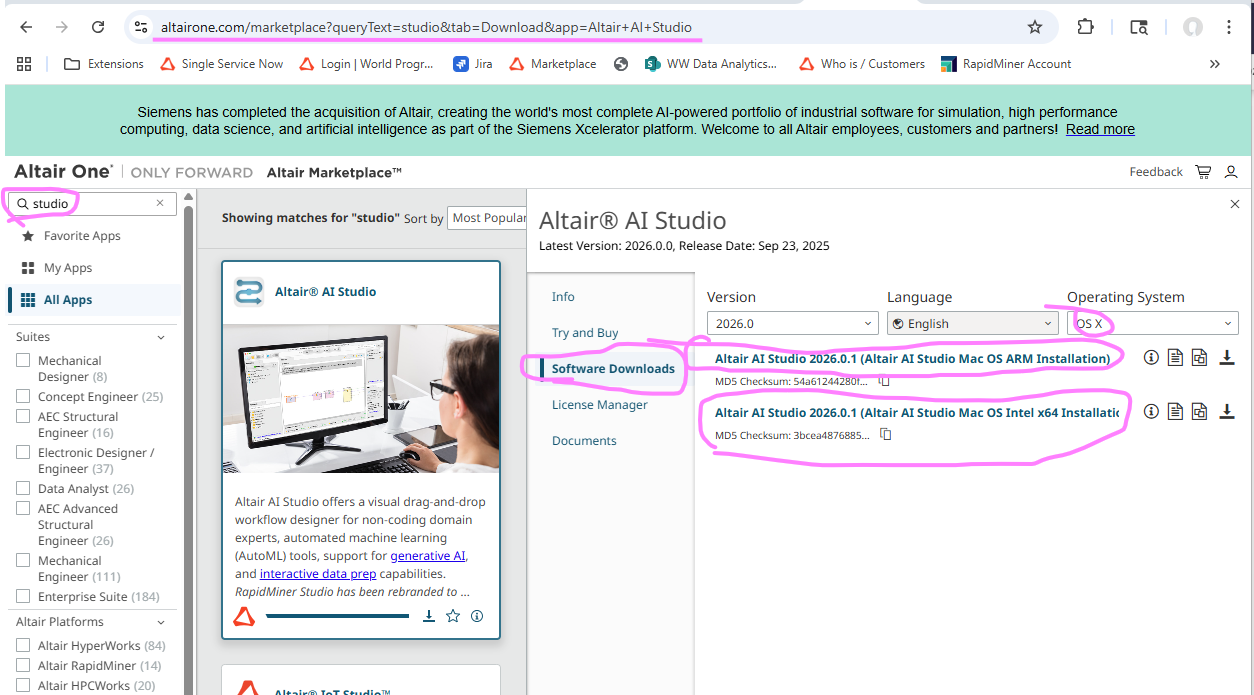
Task: Open the Info tab
Action: point(563,297)
